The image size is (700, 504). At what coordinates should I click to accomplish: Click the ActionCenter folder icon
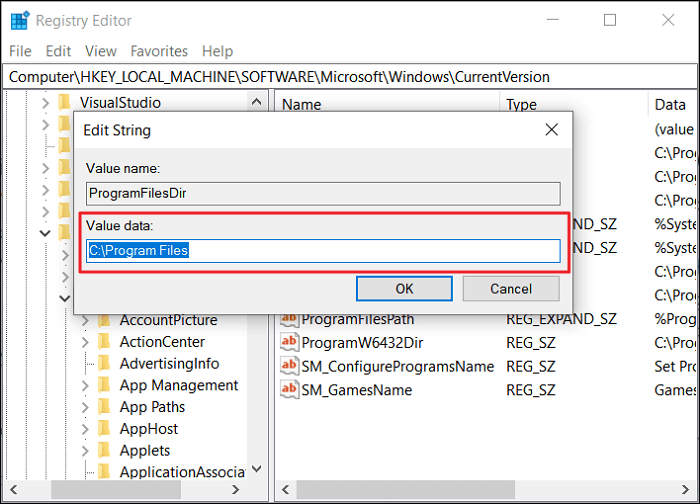click(x=104, y=342)
